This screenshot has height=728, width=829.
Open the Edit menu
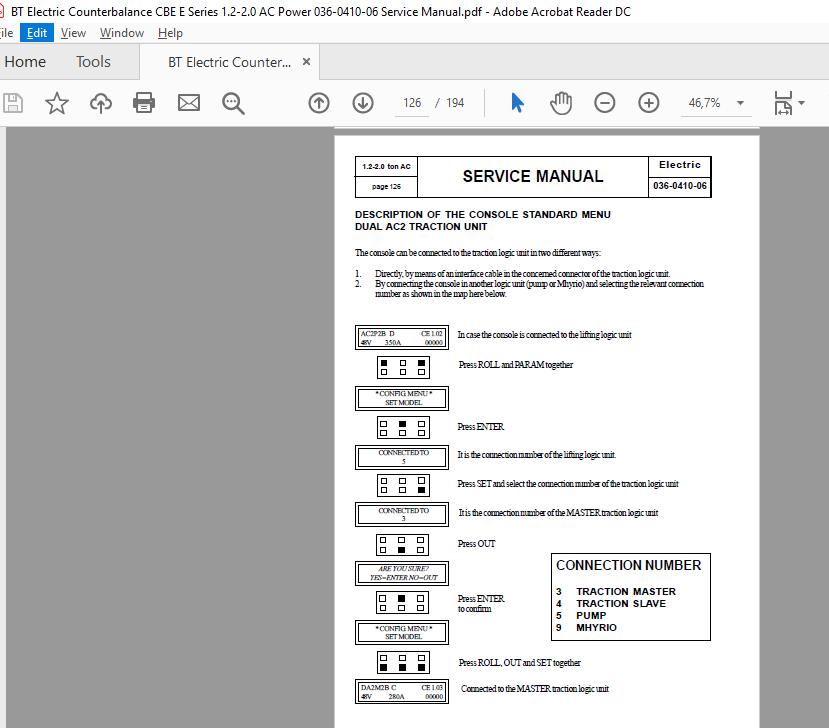point(37,33)
